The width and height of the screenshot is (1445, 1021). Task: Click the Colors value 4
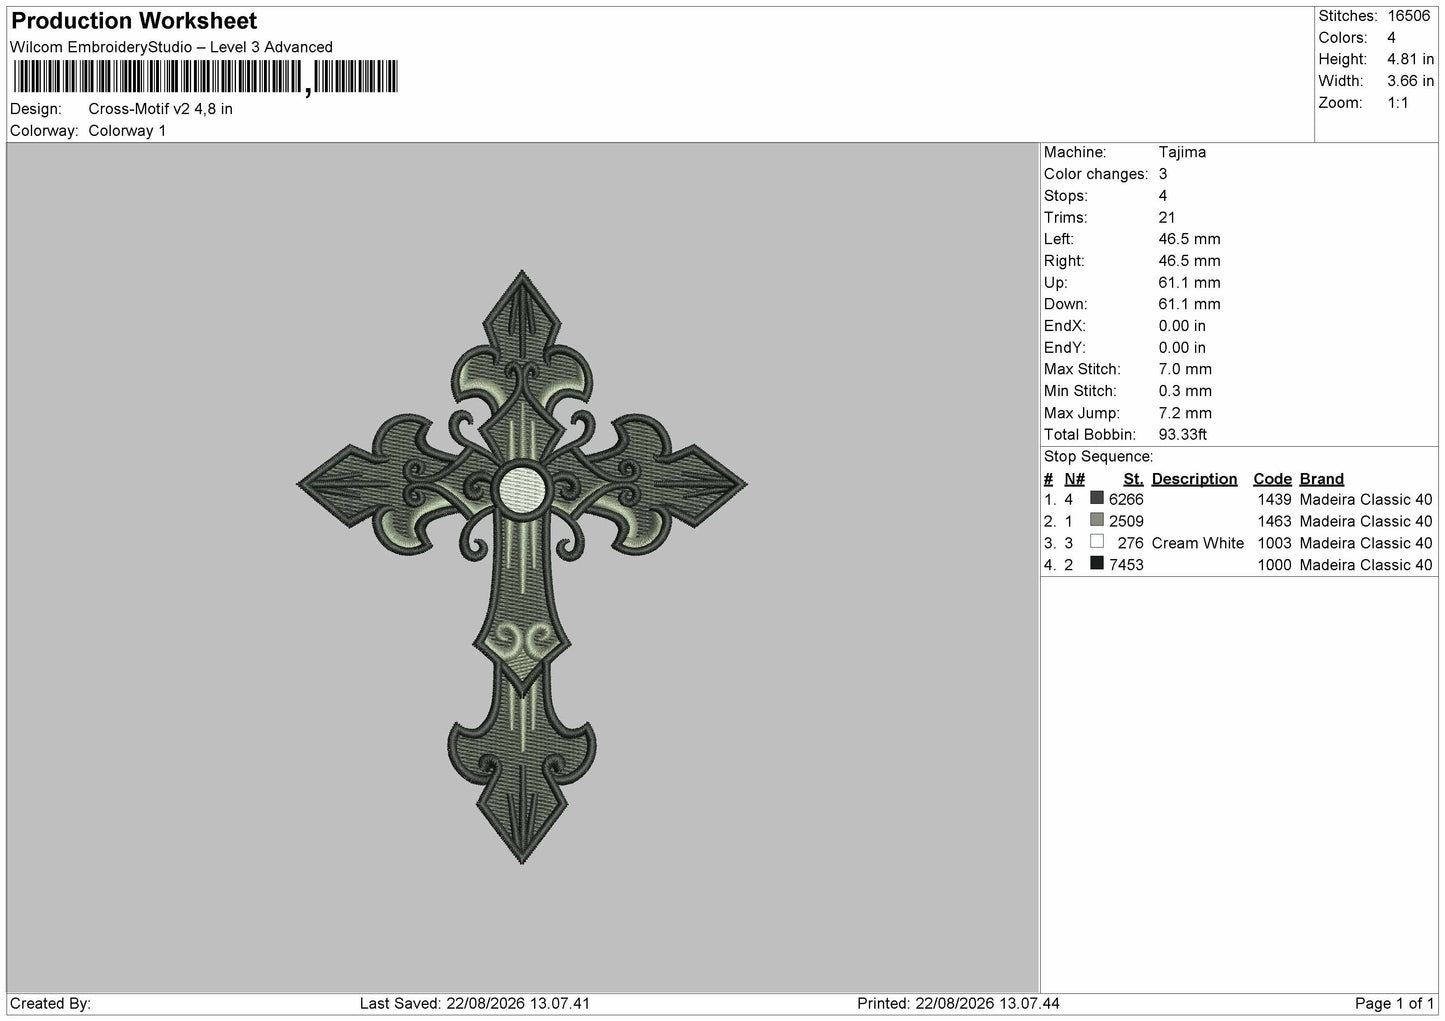(1391, 38)
